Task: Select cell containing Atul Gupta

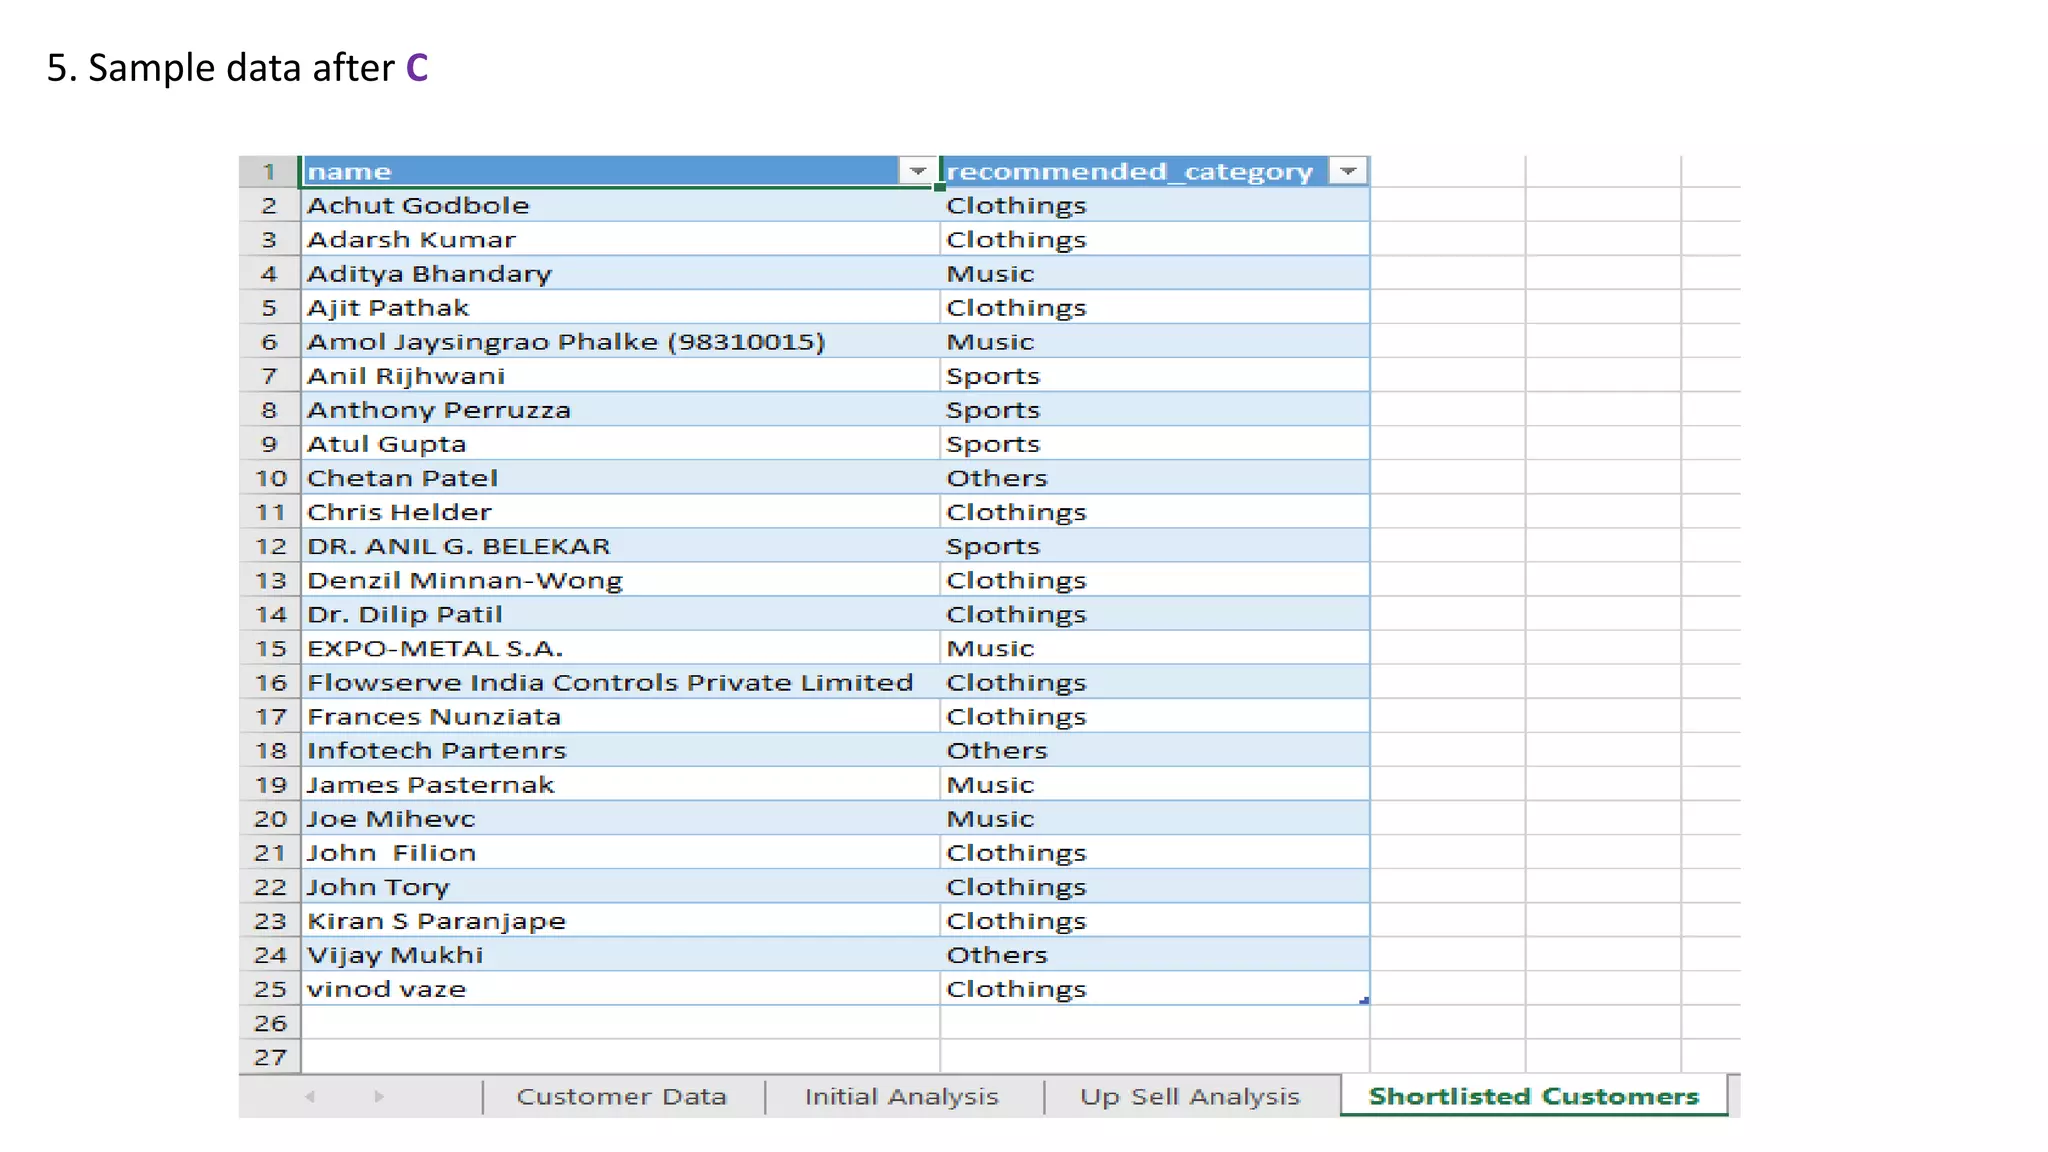Action: point(620,444)
